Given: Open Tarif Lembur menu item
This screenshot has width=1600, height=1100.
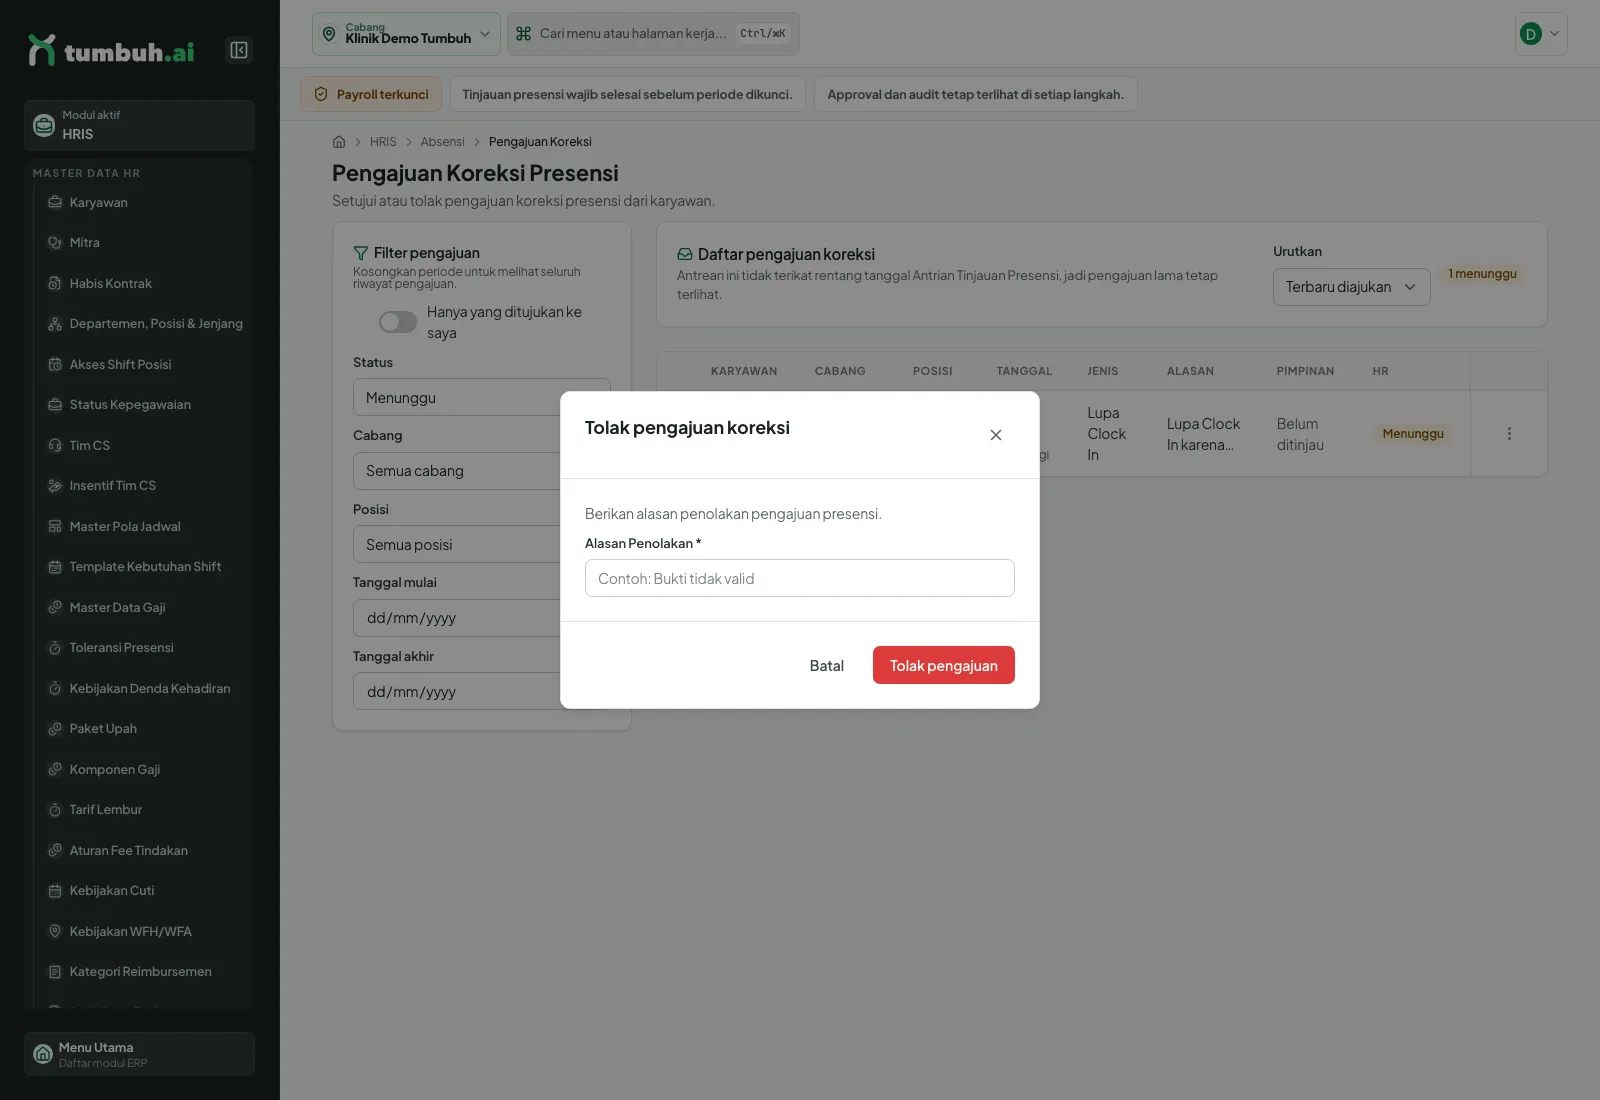Looking at the screenshot, I should click(x=143, y=810).
